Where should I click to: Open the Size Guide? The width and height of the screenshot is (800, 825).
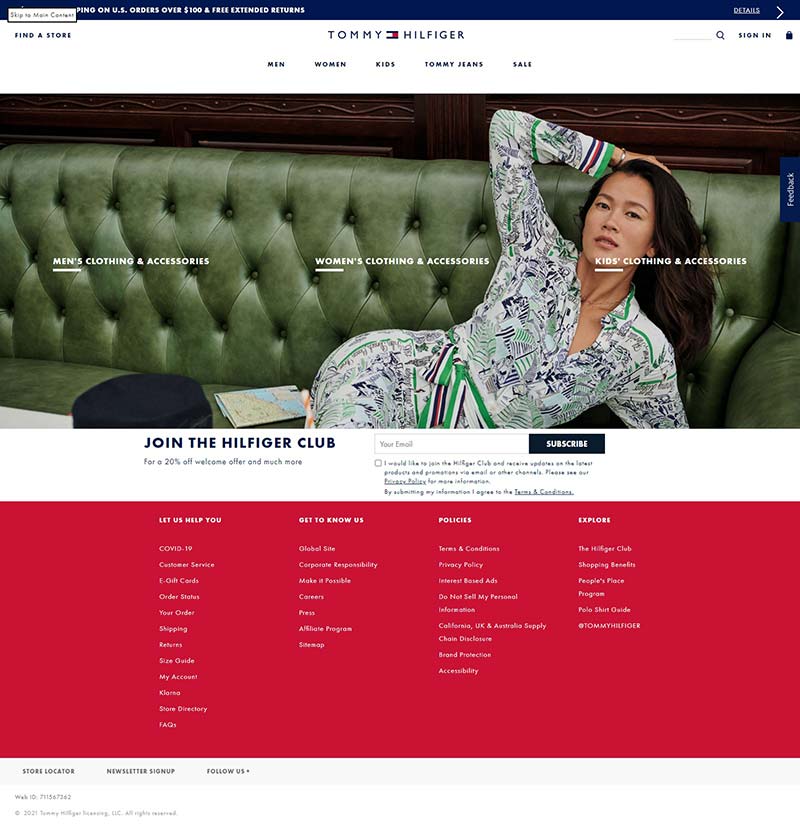(x=176, y=661)
